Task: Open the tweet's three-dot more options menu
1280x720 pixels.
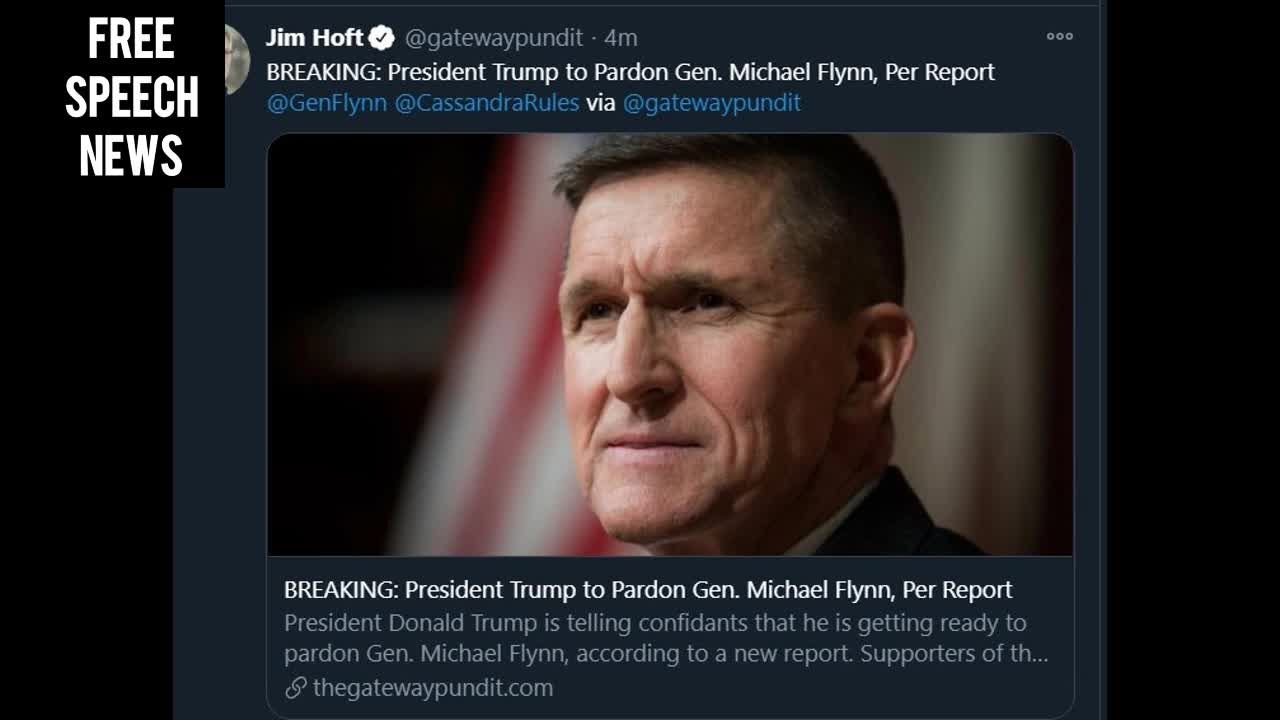Action: point(1059,37)
